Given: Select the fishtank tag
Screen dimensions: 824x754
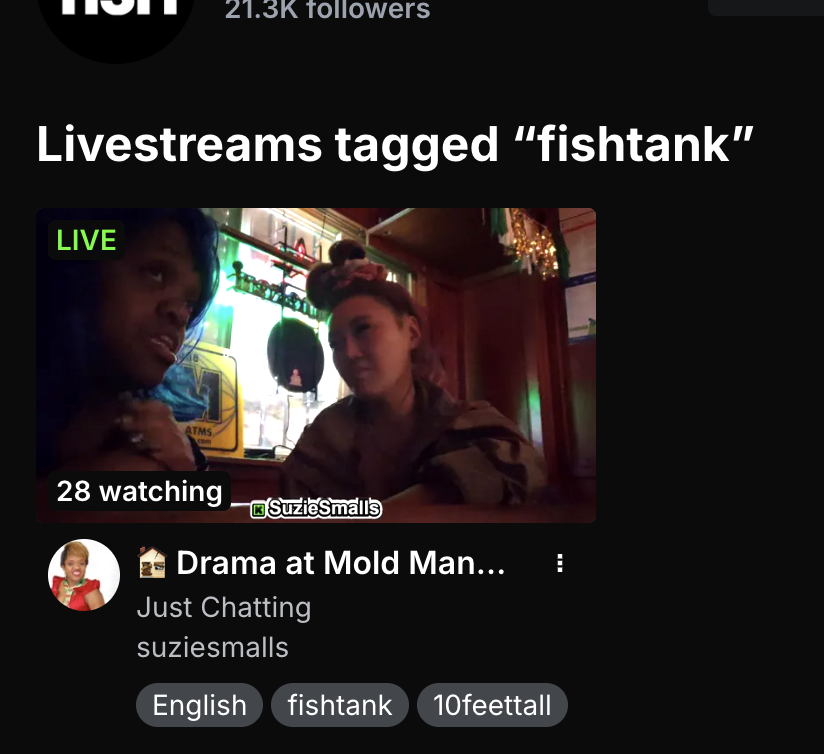Looking at the screenshot, I should [339, 705].
